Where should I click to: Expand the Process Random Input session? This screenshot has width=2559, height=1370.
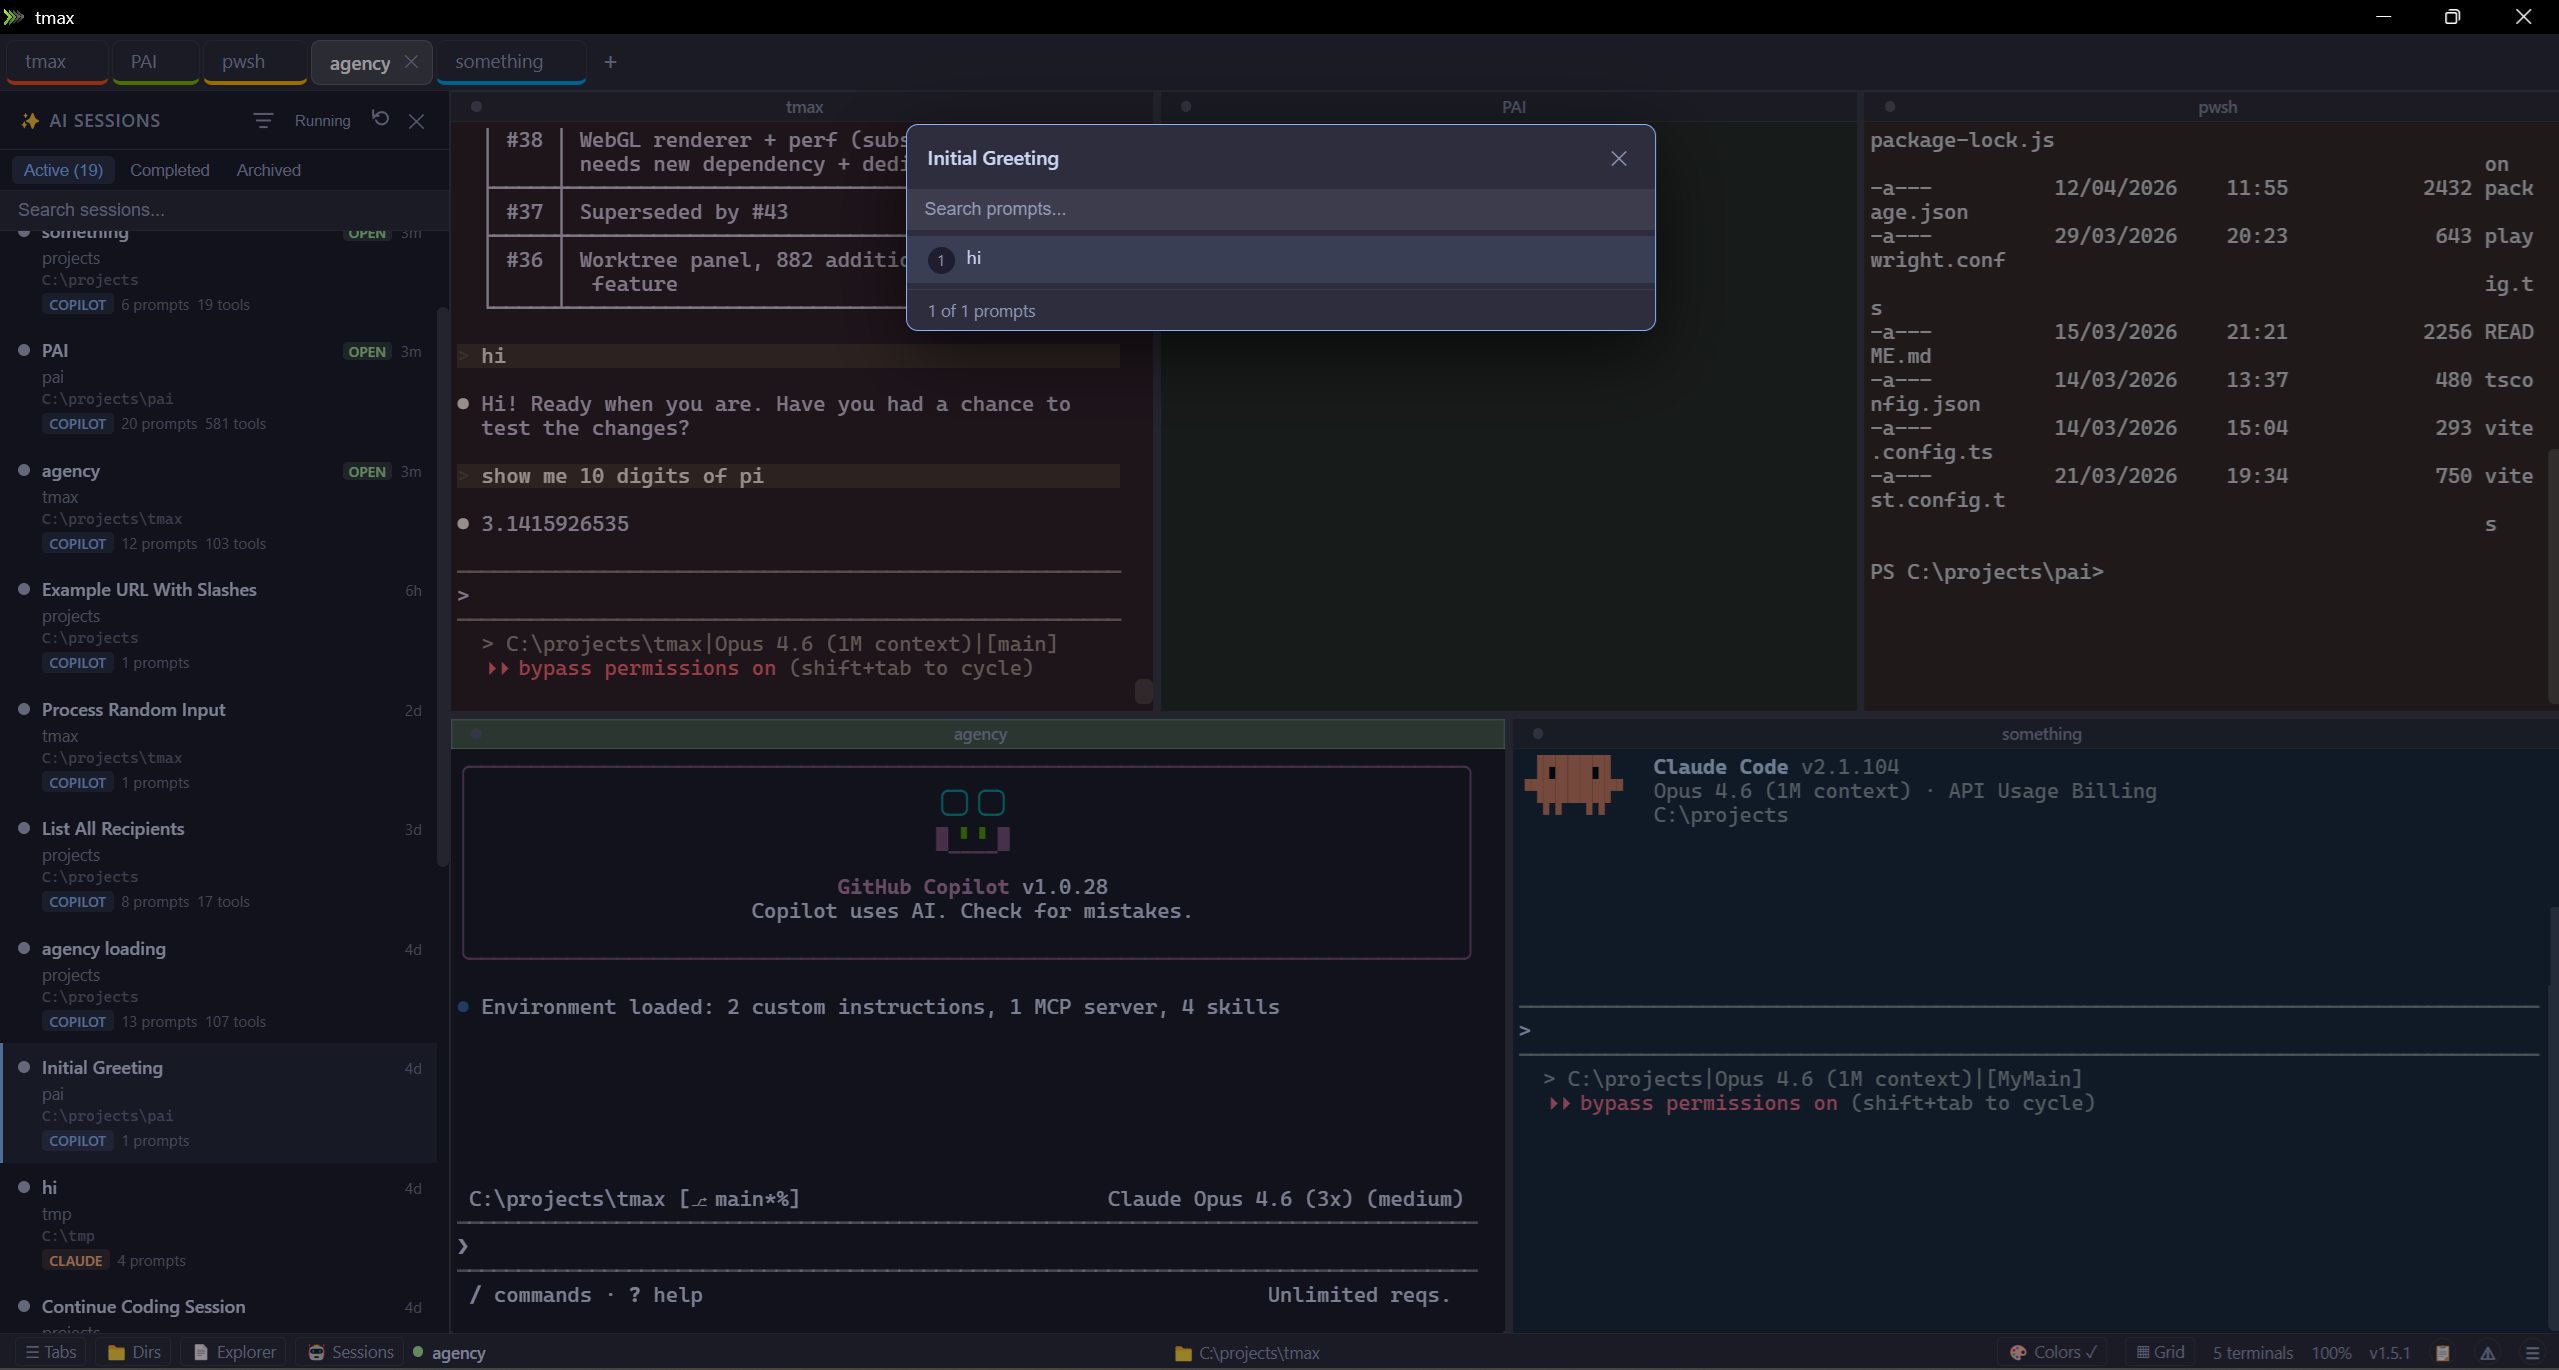pos(133,709)
